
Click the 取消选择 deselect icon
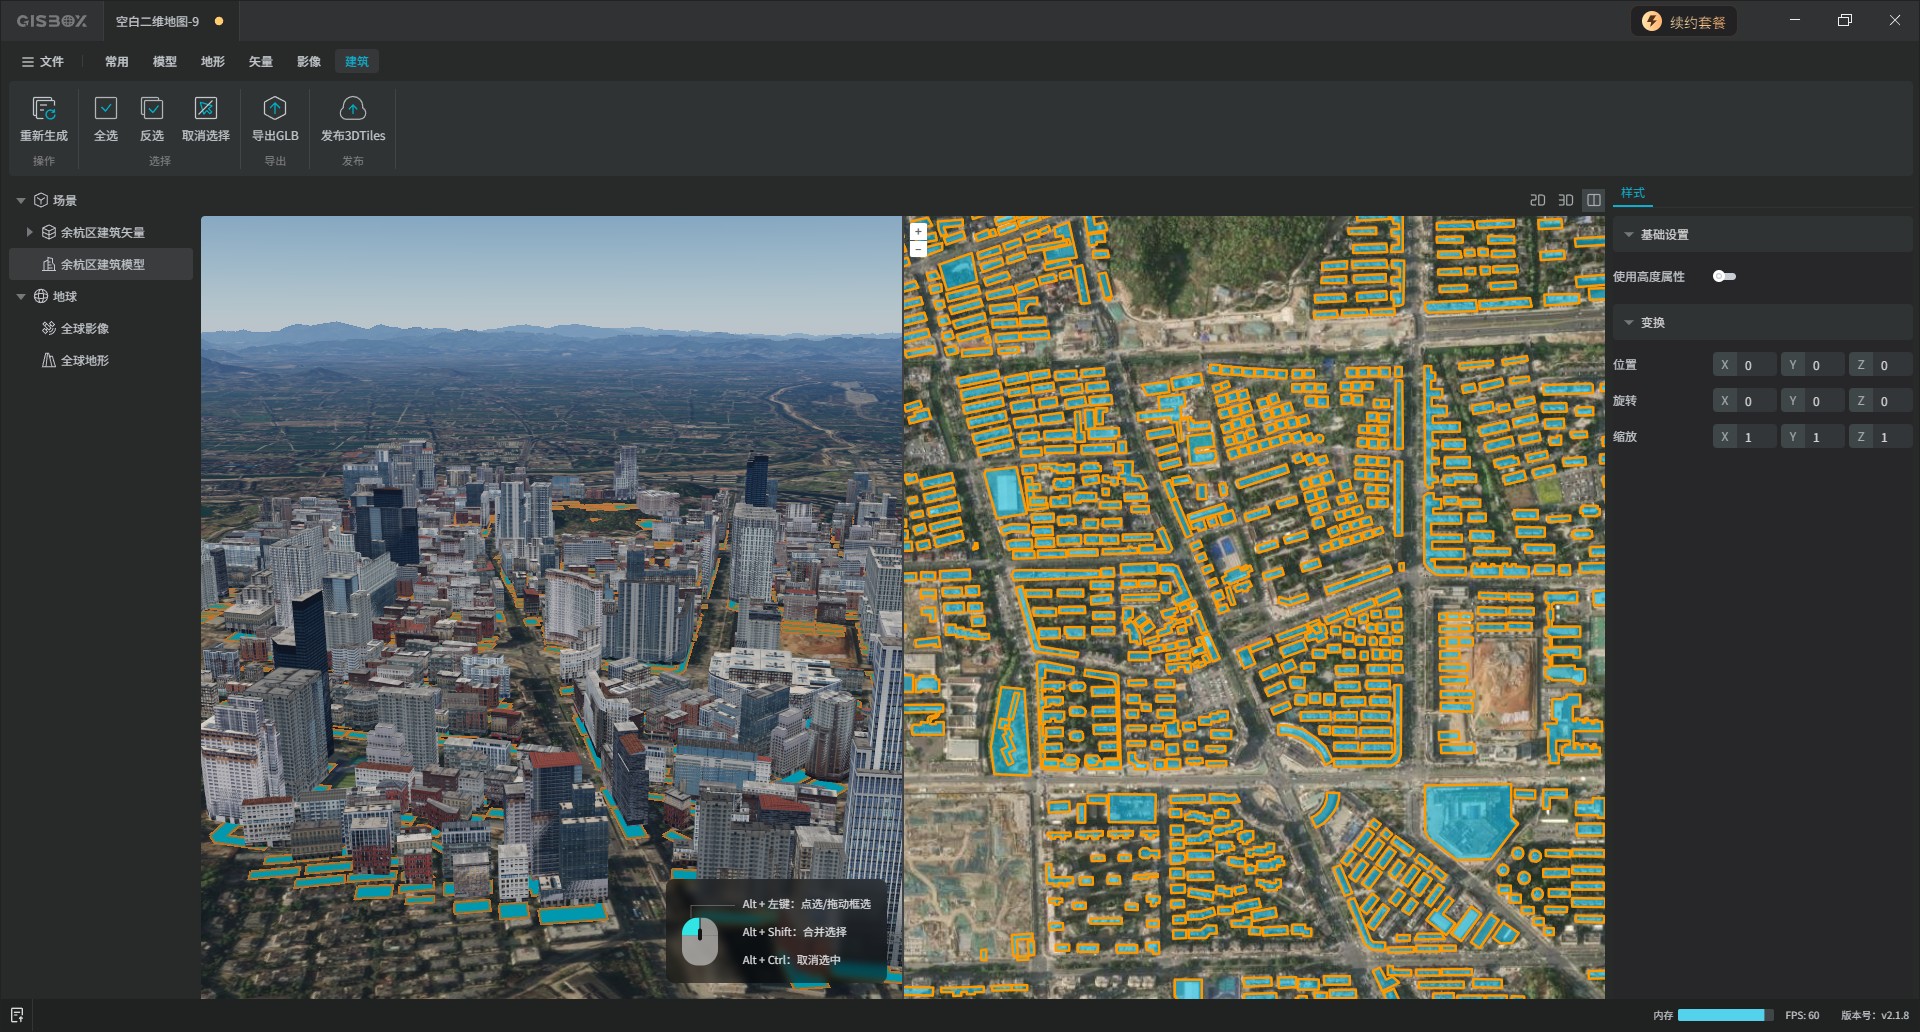[x=206, y=109]
